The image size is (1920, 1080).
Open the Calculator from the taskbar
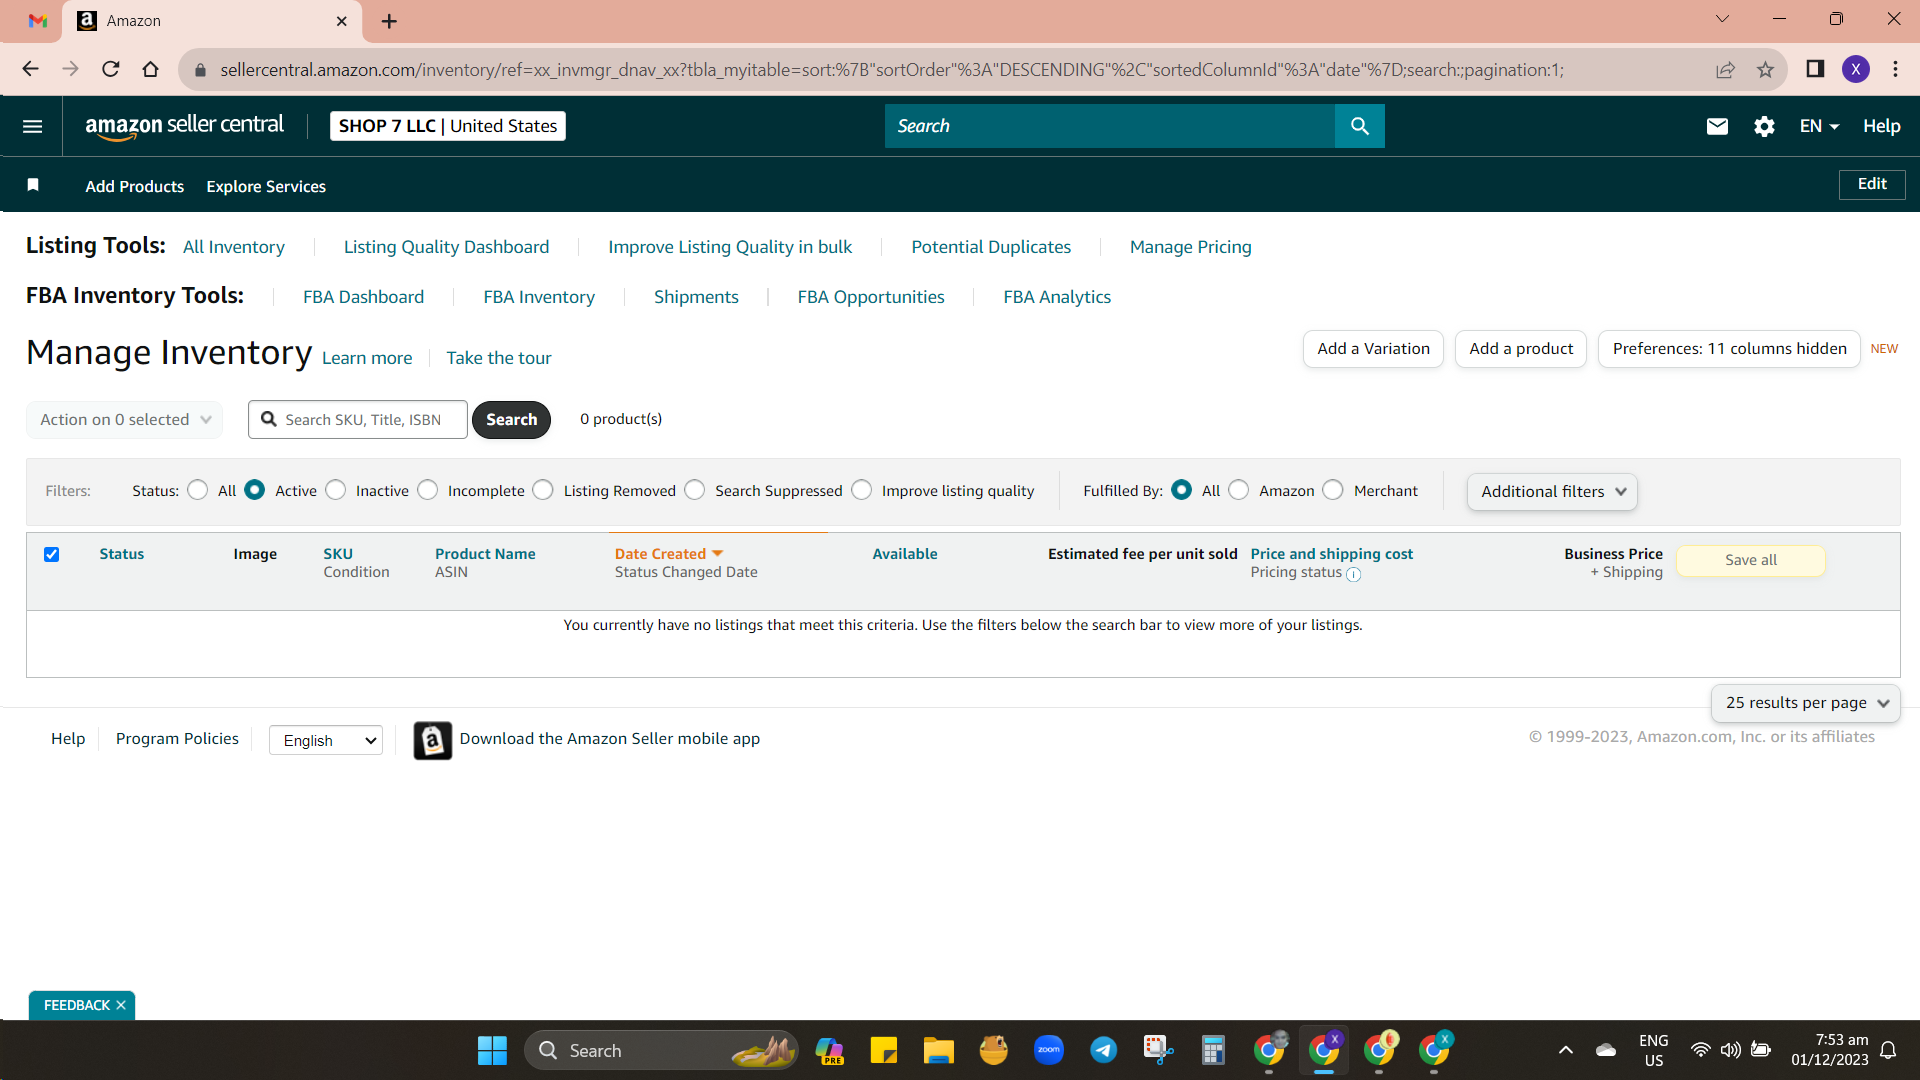point(1213,1050)
